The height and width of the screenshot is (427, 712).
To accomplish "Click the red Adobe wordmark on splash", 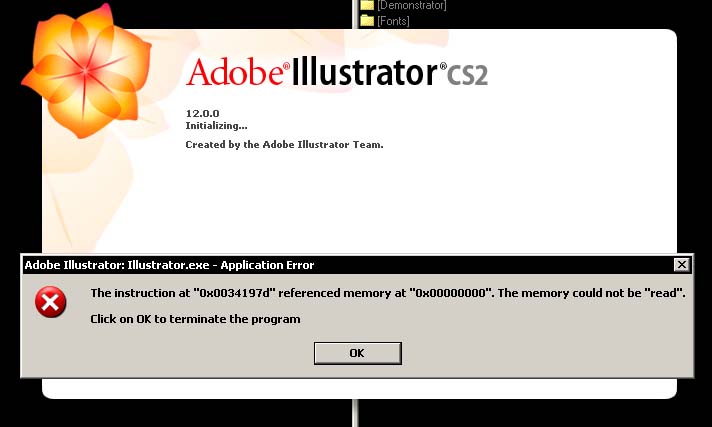I will (x=237, y=72).
